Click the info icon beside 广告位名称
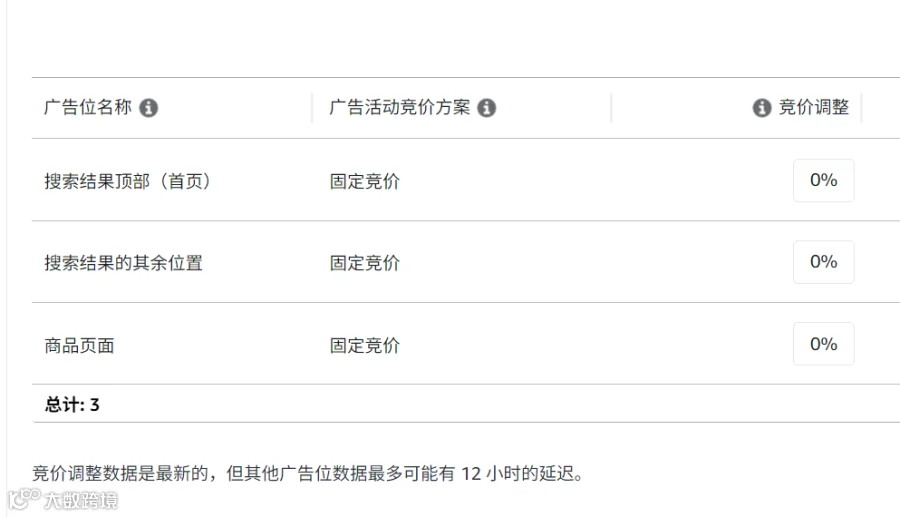The height and width of the screenshot is (517, 900). pos(148,107)
